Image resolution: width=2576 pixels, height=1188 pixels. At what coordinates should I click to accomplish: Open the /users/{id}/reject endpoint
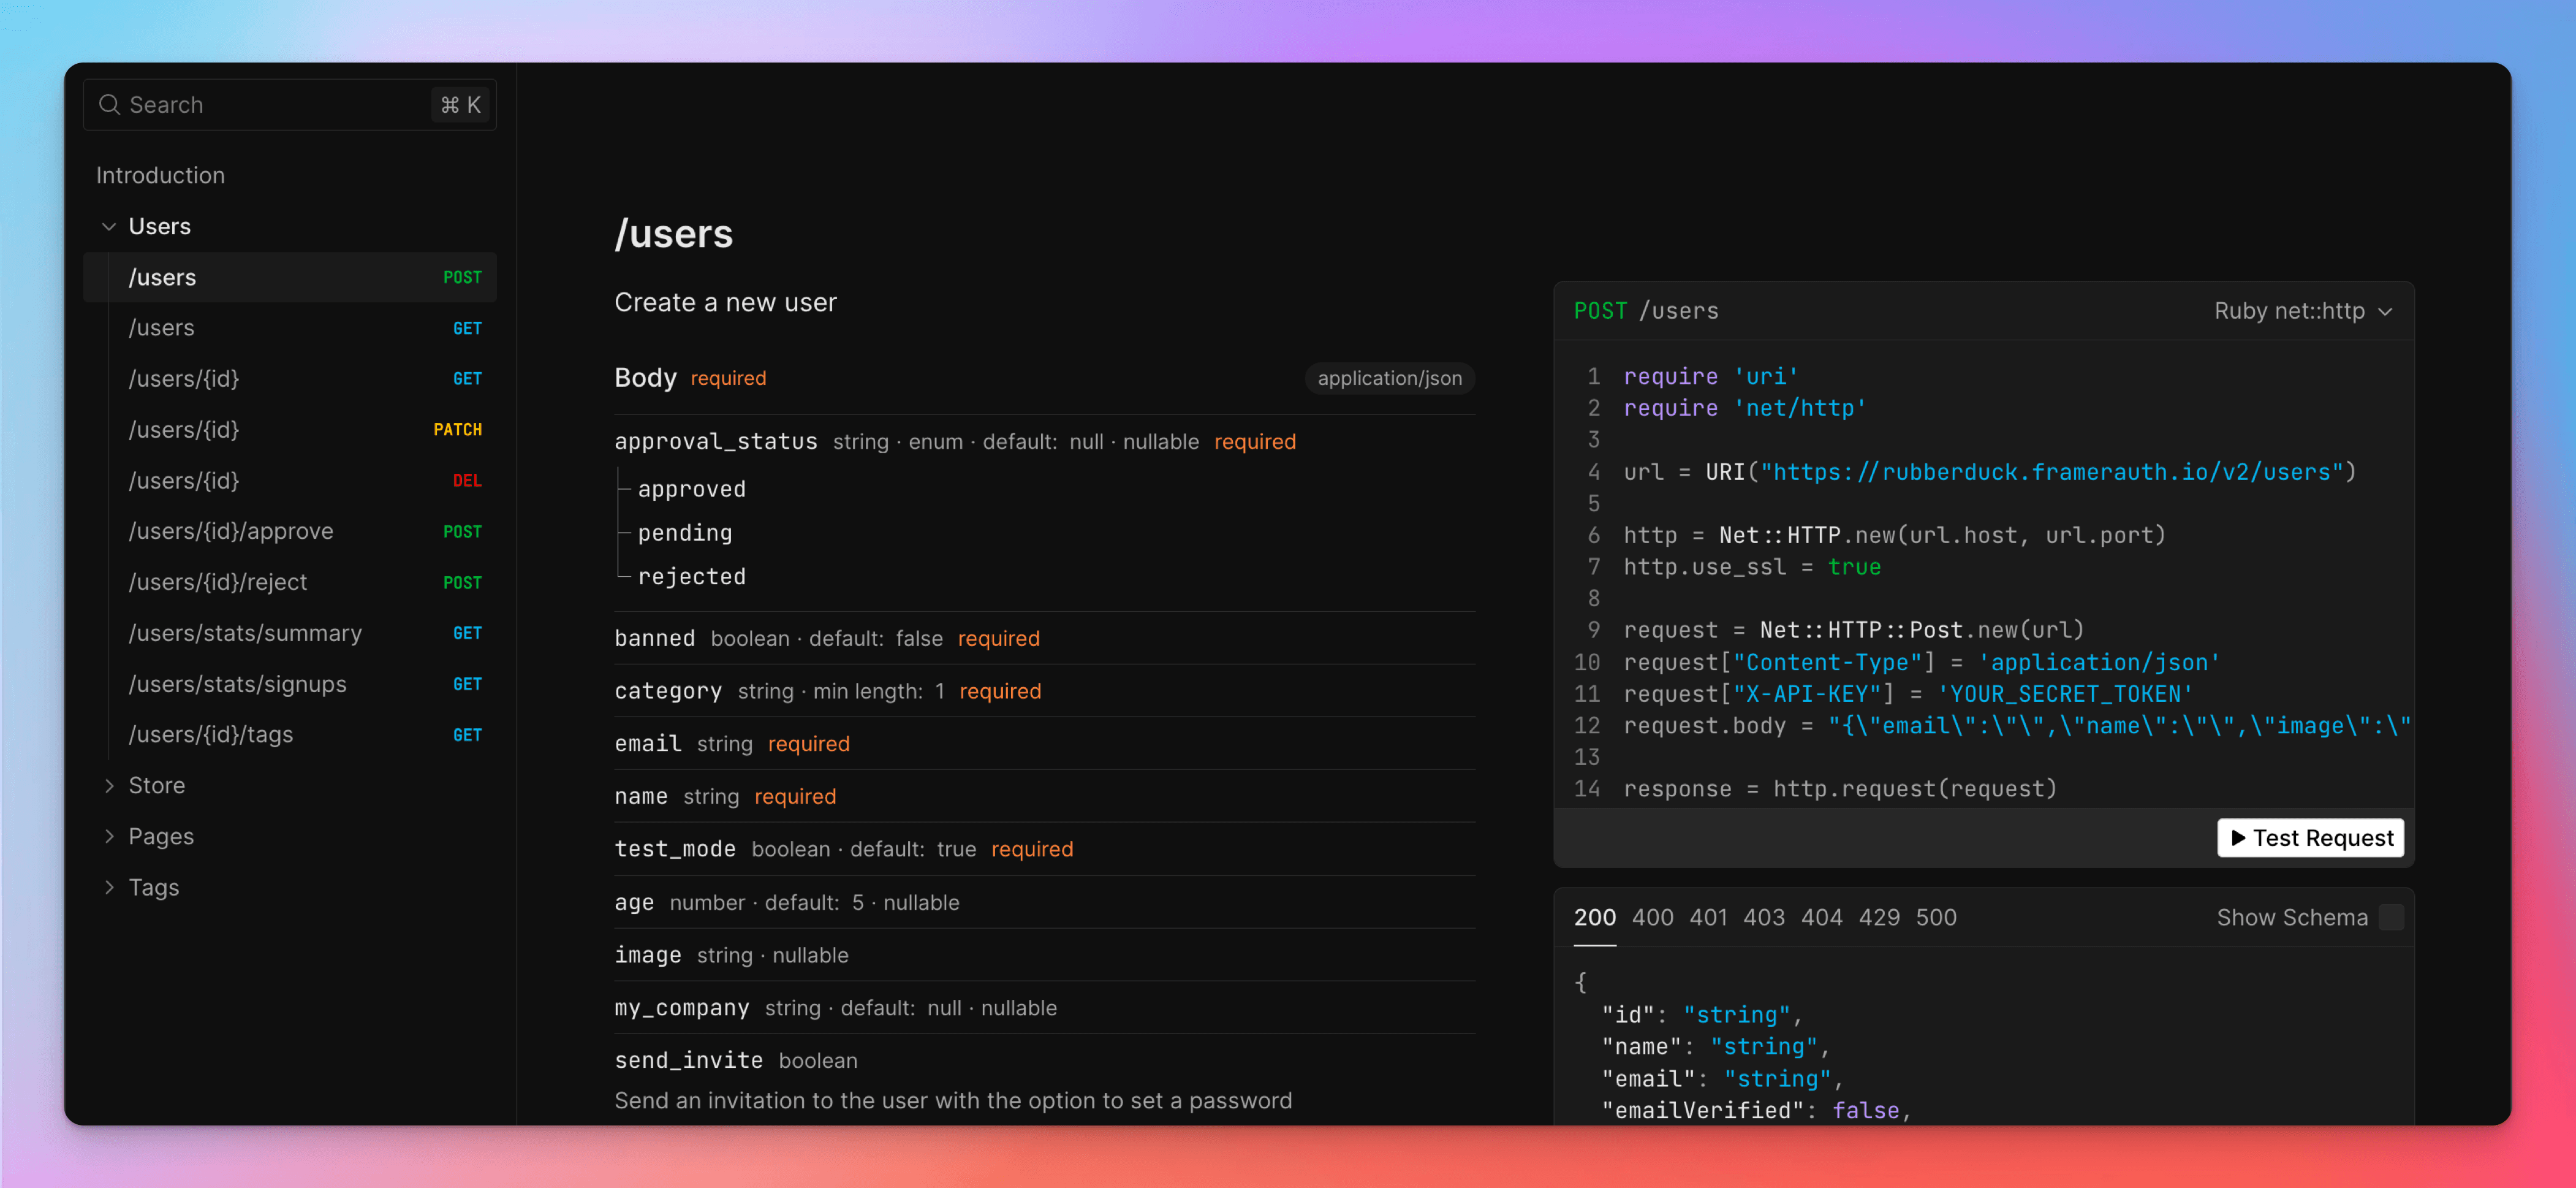(x=290, y=582)
